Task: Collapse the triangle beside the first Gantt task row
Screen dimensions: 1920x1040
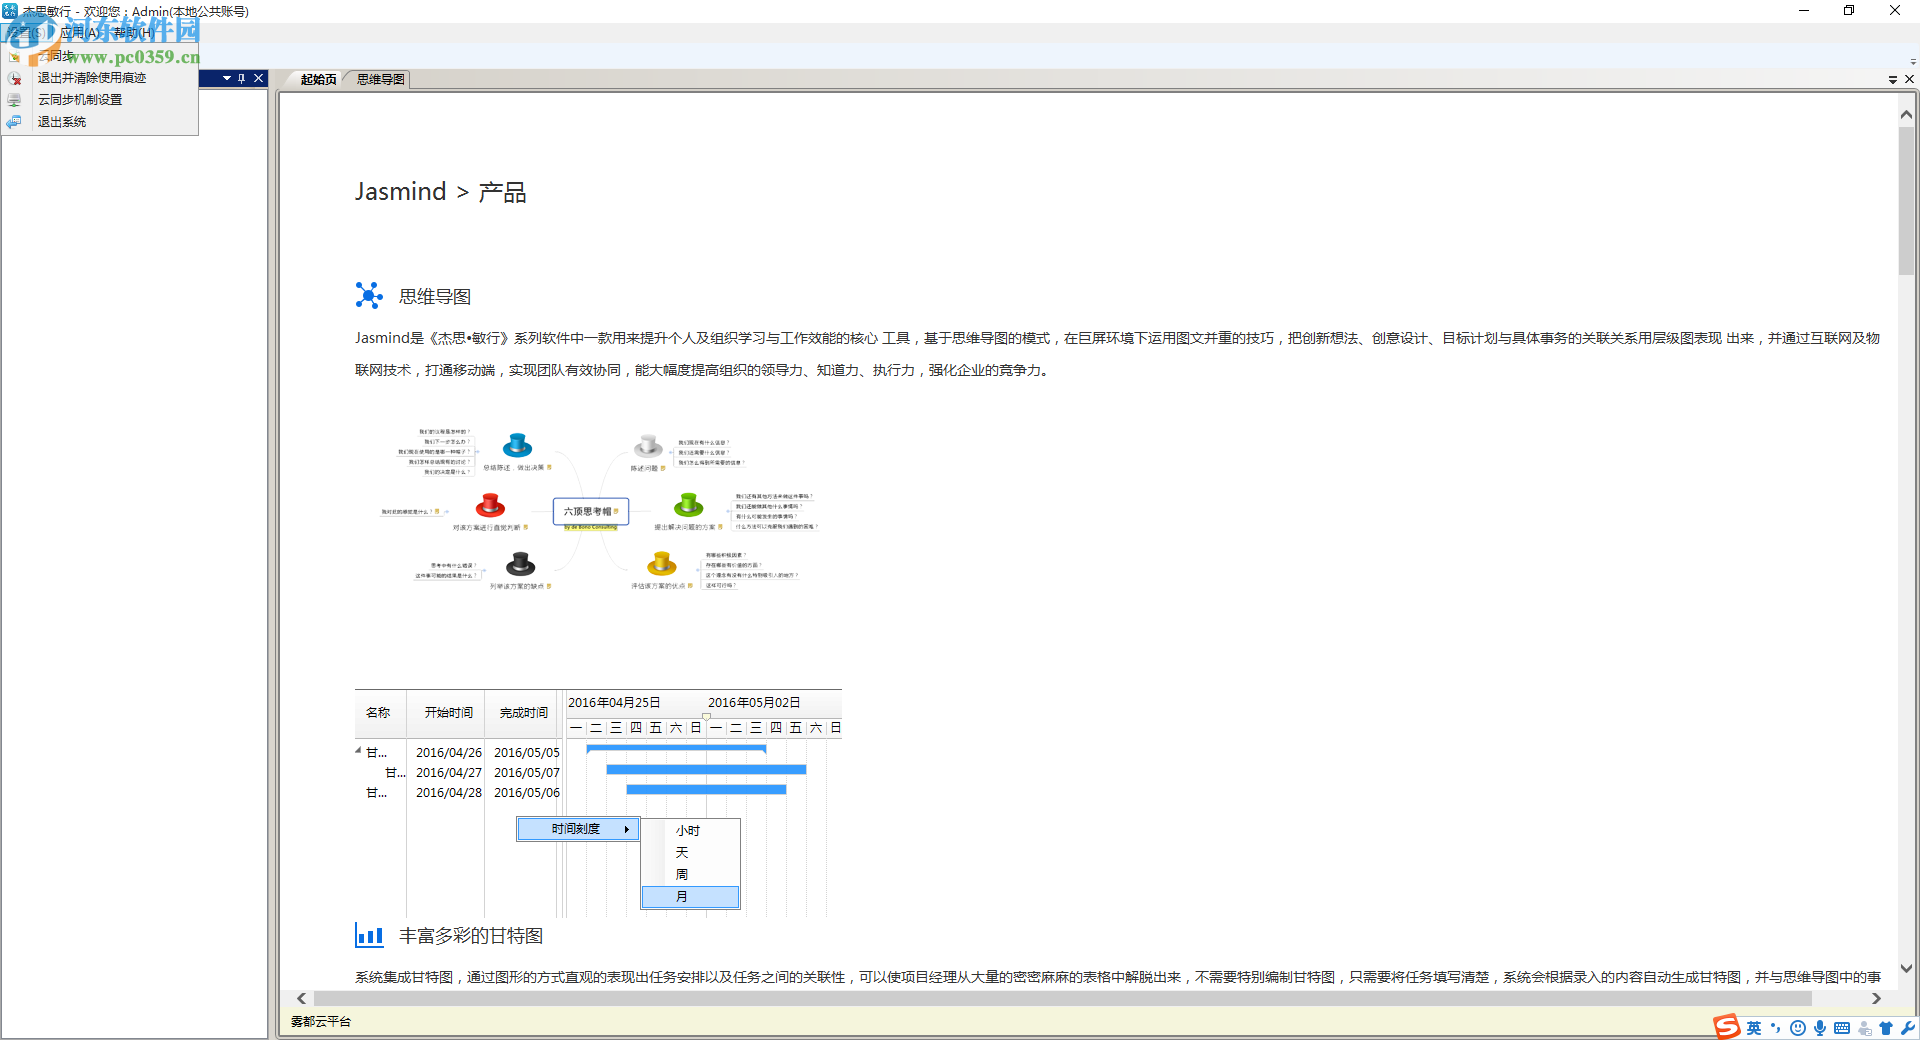Action: pyautogui.click(x=358, y=749)
